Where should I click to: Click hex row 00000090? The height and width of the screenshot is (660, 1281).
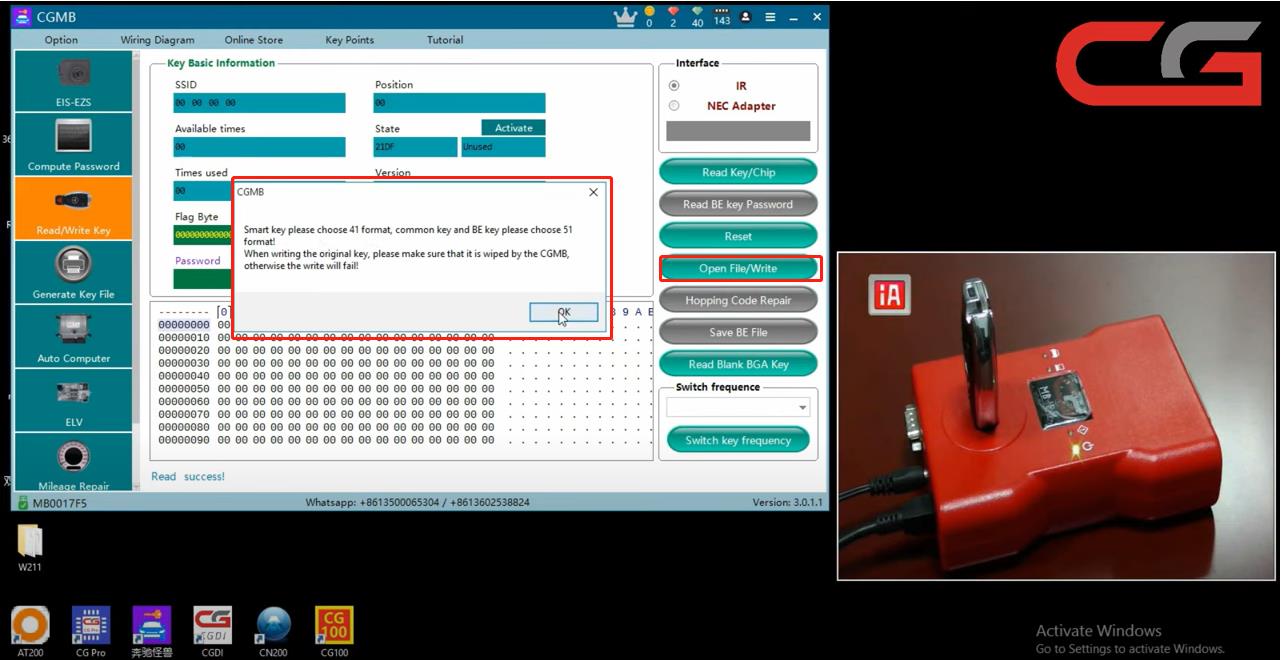(326, 440)
